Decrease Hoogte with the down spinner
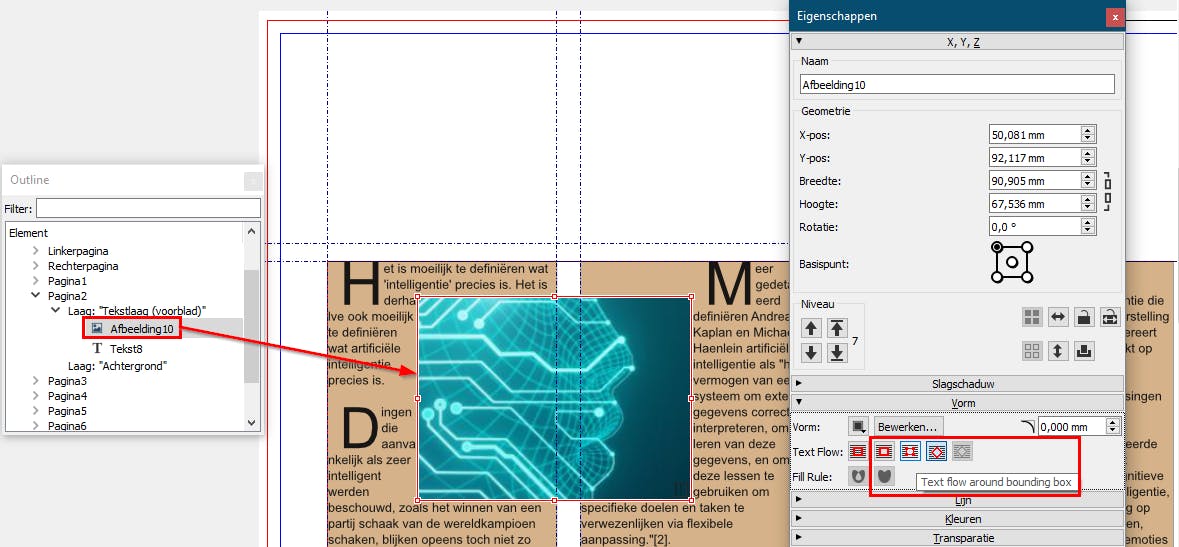Viewport: 1179px width, 547px height. pyautogui.click(x=1087, y=208)
